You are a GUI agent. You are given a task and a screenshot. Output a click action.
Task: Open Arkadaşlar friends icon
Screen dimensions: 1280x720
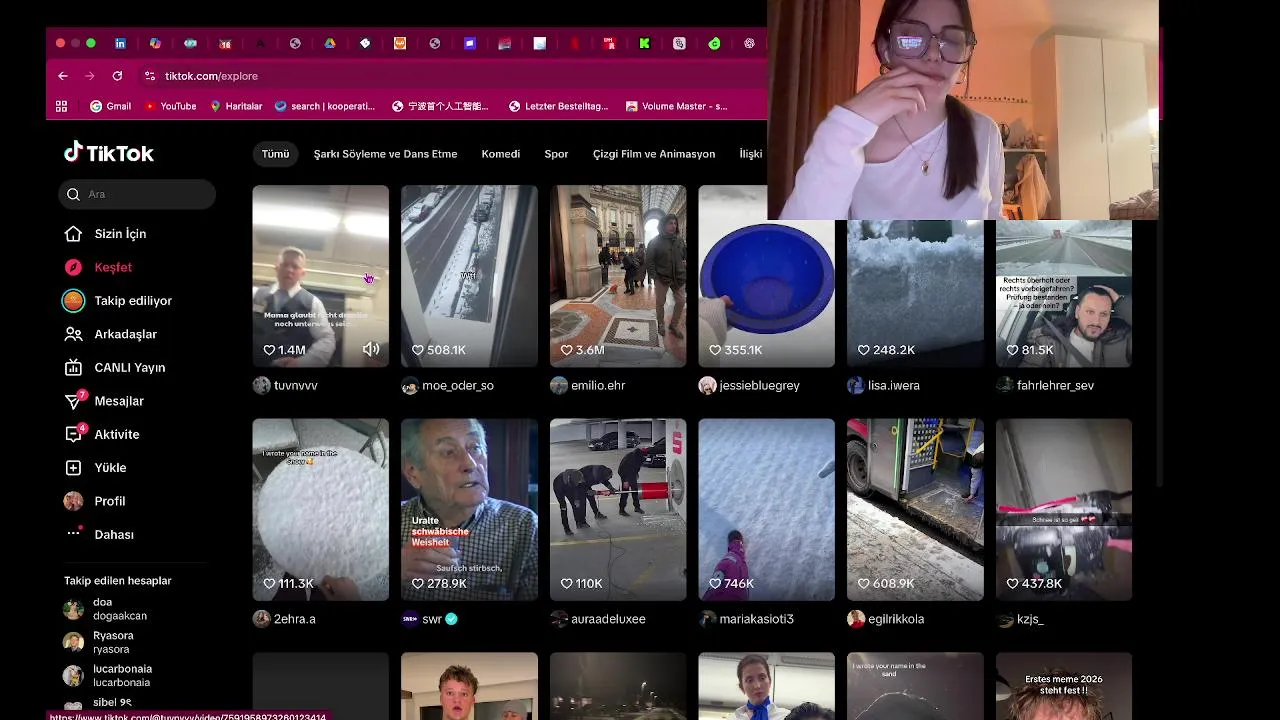click(73, 334)
